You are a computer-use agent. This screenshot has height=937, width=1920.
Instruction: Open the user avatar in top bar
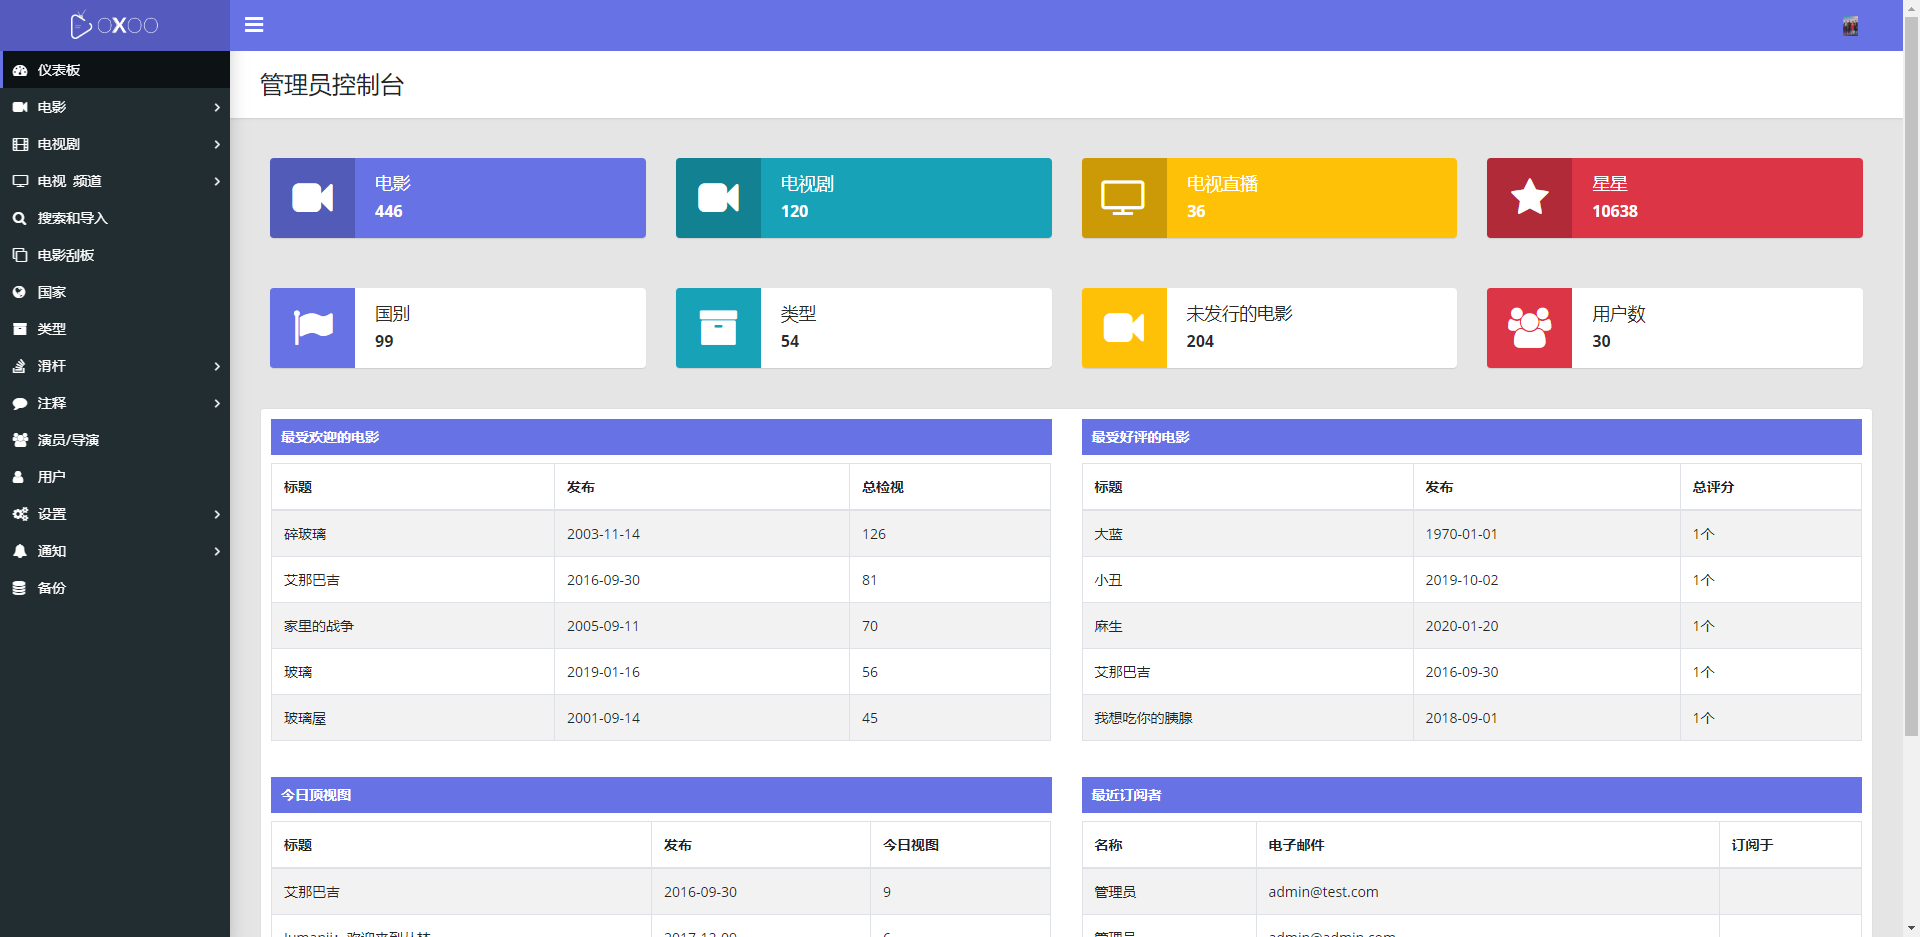click(1850, 26)
